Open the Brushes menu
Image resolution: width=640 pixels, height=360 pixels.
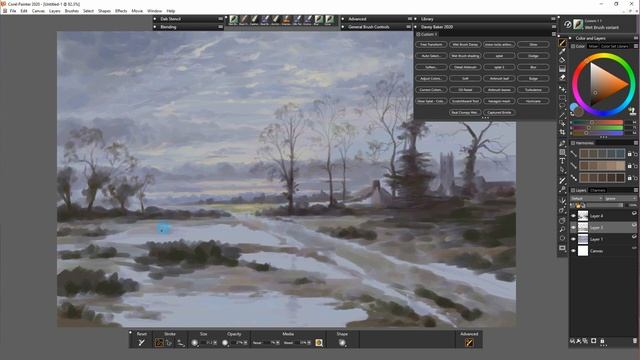72,11
